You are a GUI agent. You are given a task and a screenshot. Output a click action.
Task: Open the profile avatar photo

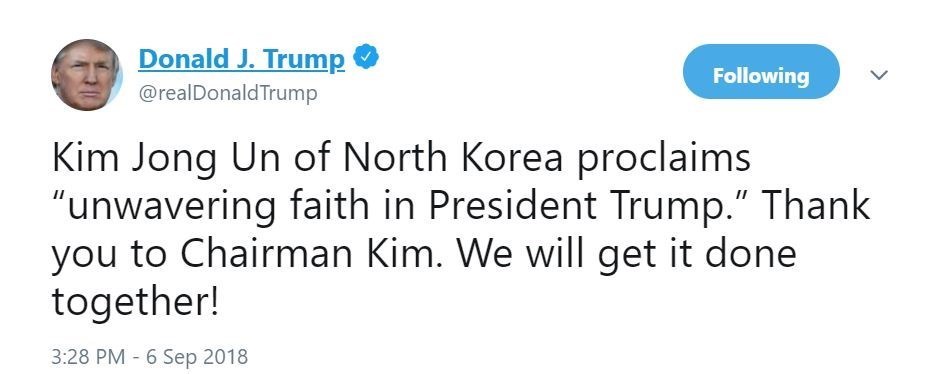[x=87, y=75]
